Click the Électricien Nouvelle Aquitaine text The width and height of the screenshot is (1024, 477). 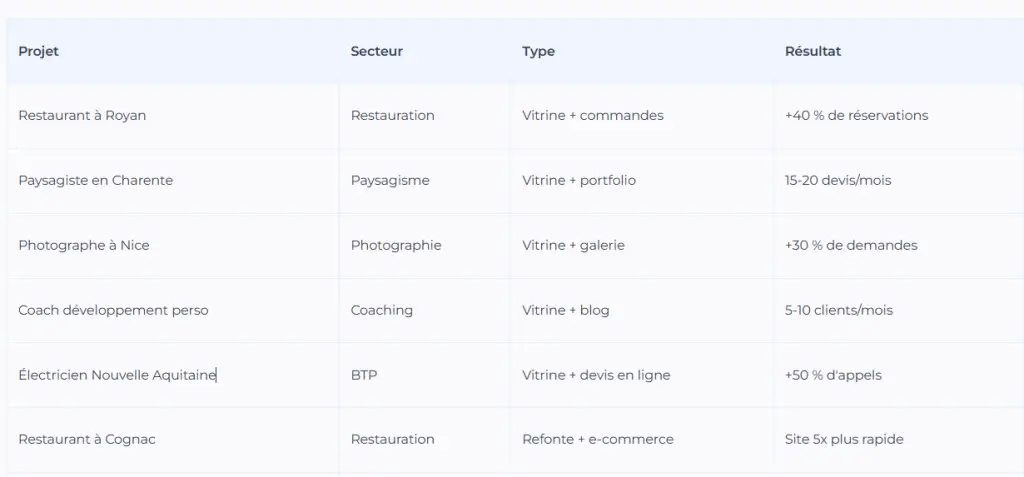tap(116, 375)
